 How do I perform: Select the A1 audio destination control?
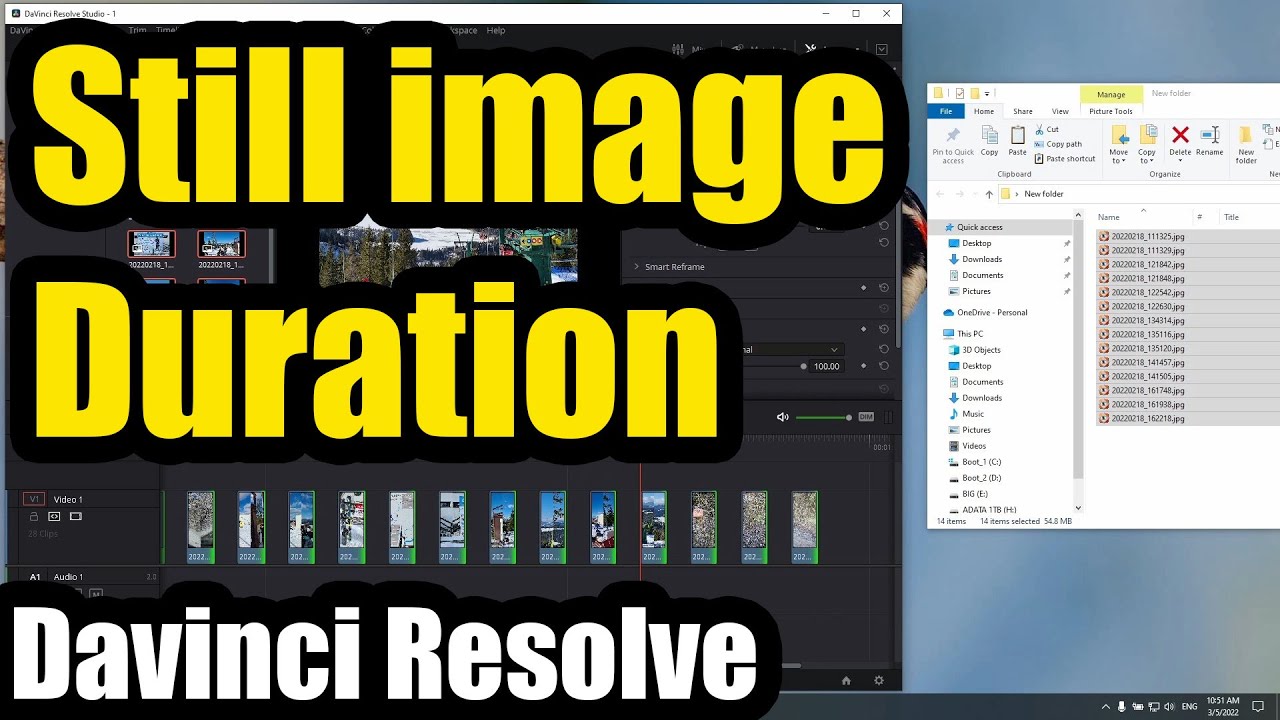(x=35, y=577)
